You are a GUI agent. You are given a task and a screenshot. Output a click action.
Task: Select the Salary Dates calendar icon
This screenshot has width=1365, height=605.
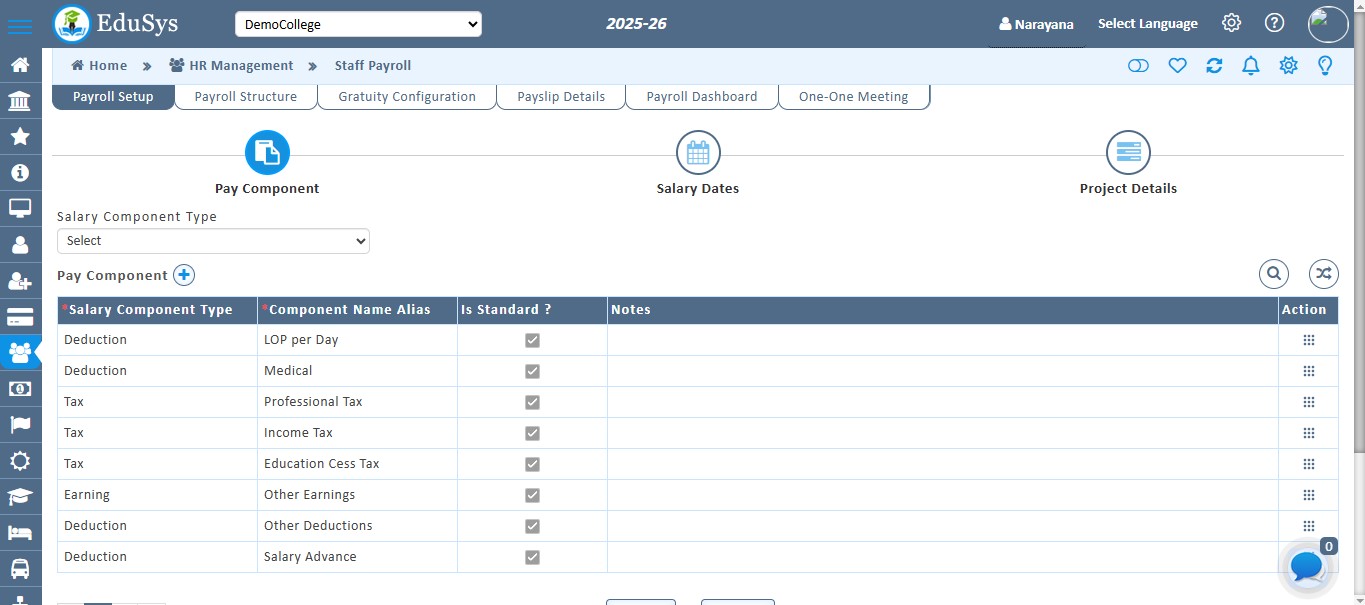697,151
